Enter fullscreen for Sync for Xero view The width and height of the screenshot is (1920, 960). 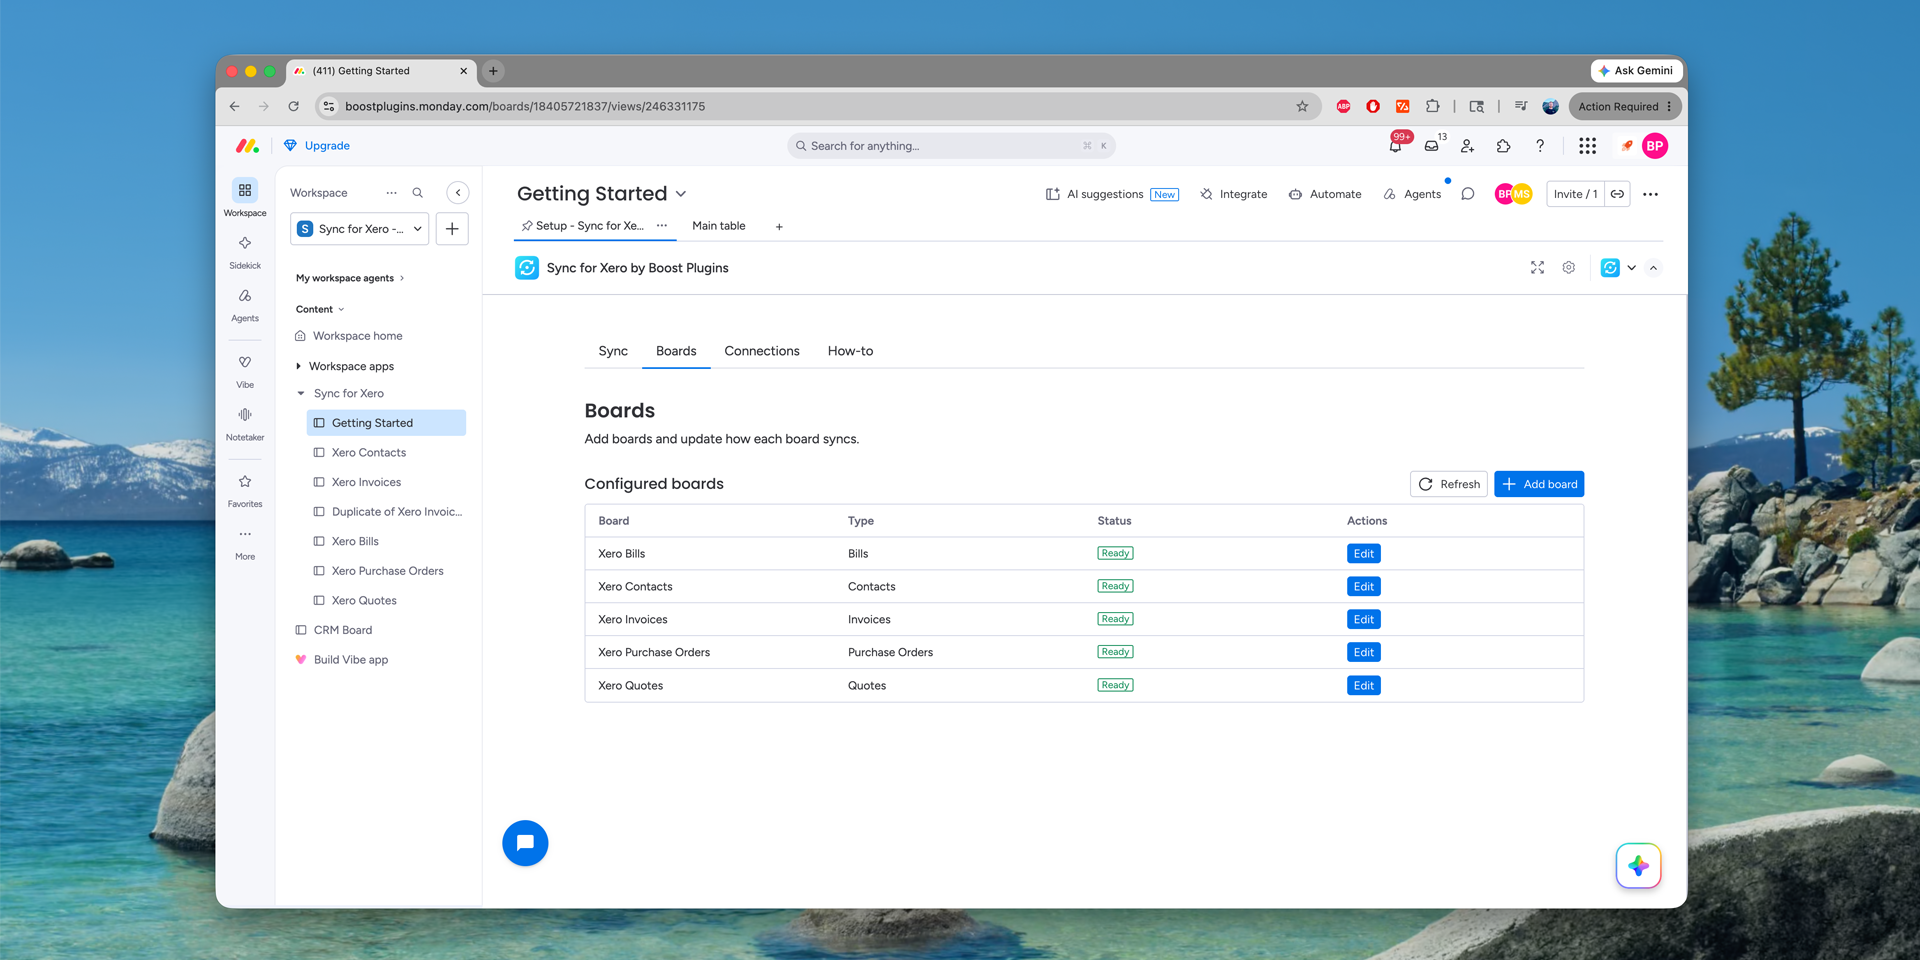[1537, 268]
